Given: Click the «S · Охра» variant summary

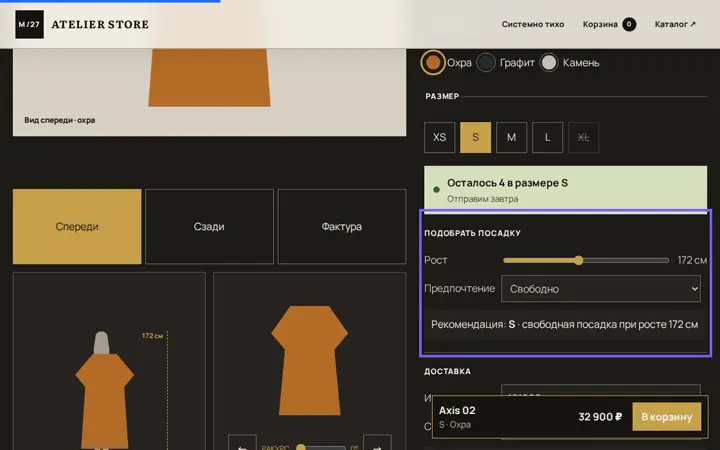Looking at the screenshot, I should 455,425.
